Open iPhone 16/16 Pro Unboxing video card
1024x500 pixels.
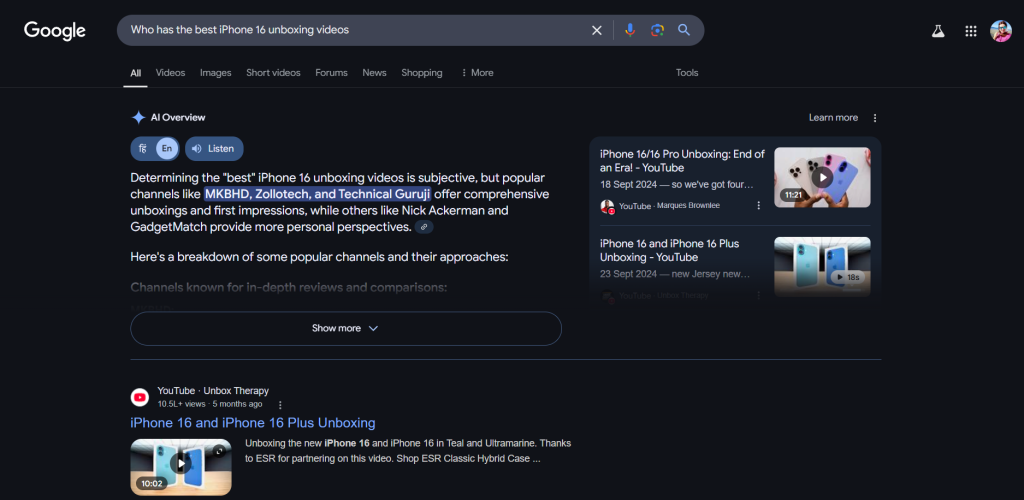(x=682, y=161)
